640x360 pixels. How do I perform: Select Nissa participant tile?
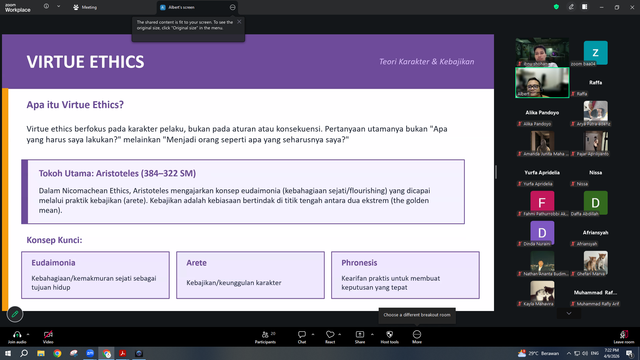point(596,173)
